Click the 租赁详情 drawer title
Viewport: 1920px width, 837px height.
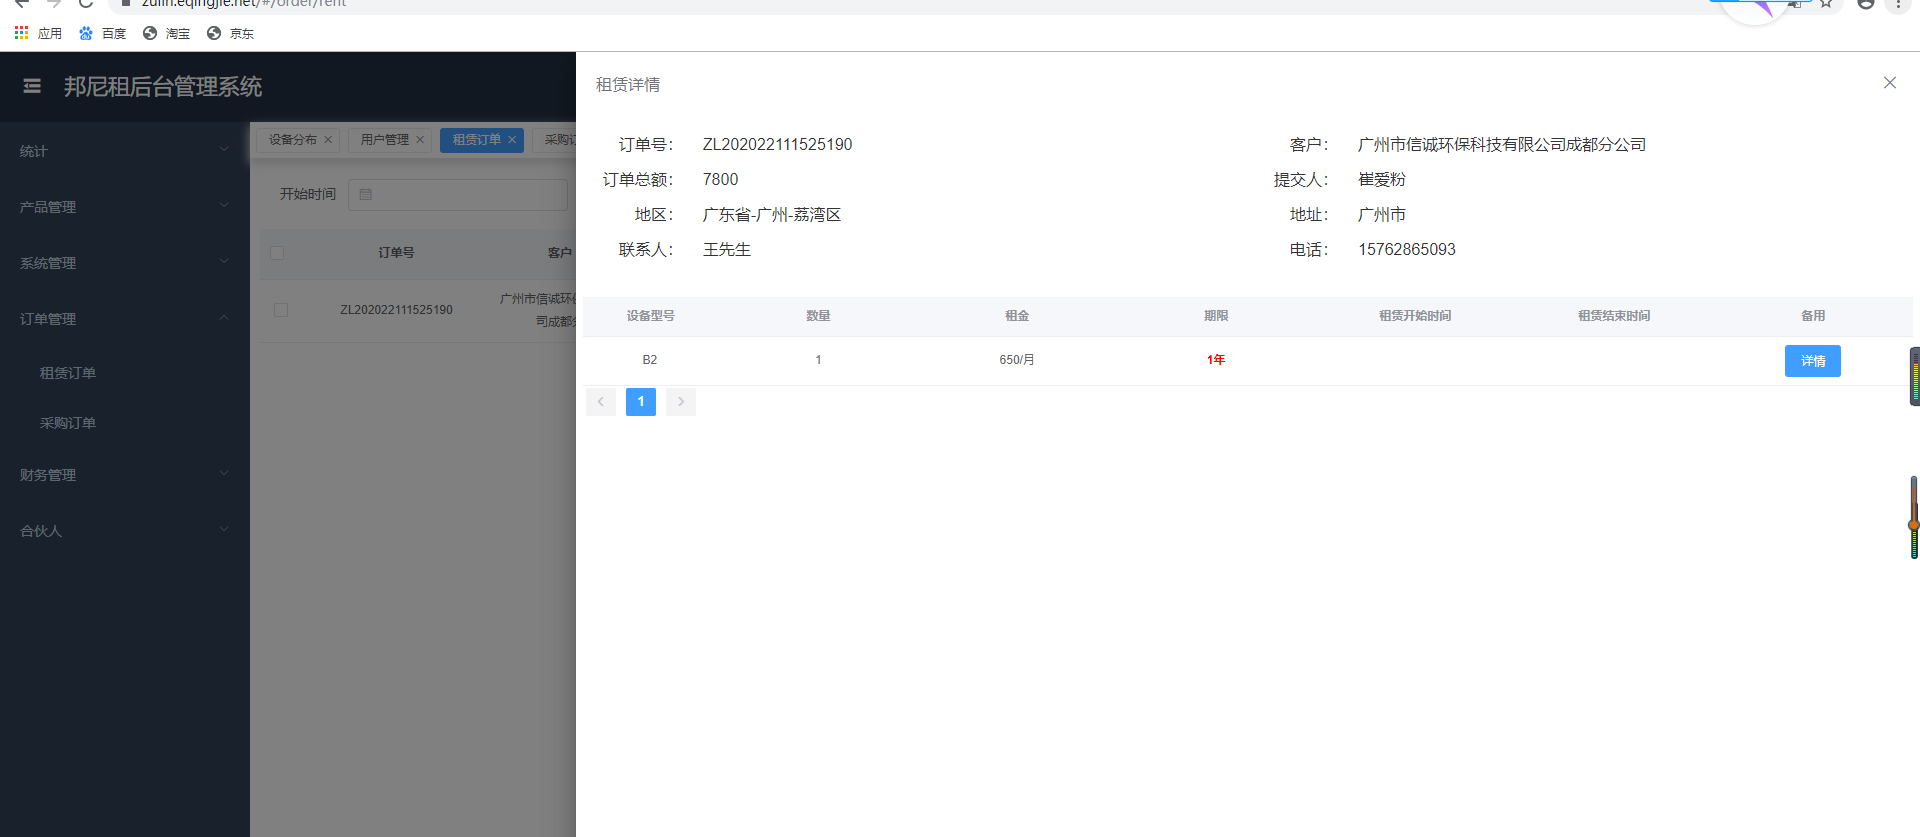[x=628, y=85]
